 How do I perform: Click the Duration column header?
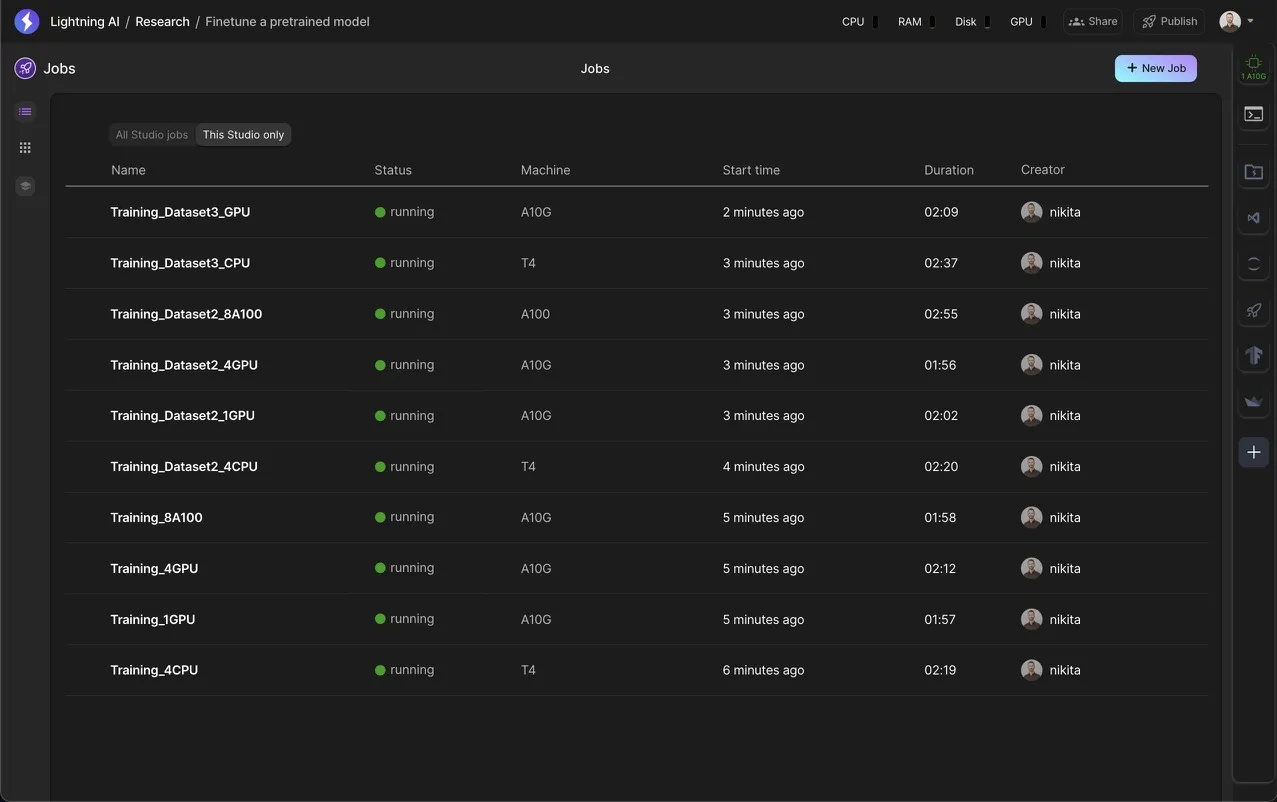pyautogui.click(x=949, y=170)
